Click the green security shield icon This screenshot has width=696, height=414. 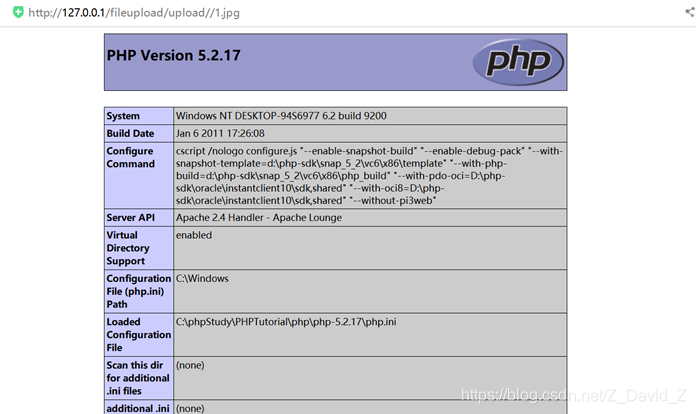tap(18, 12)
